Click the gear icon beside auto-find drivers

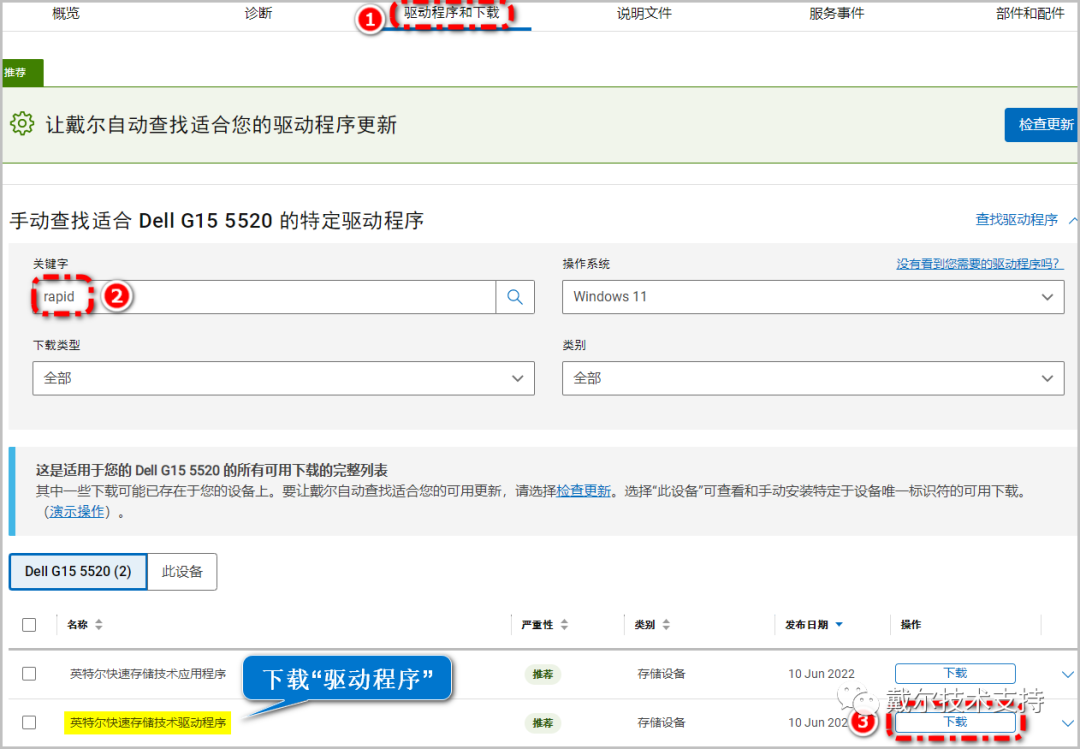point(22,124)
